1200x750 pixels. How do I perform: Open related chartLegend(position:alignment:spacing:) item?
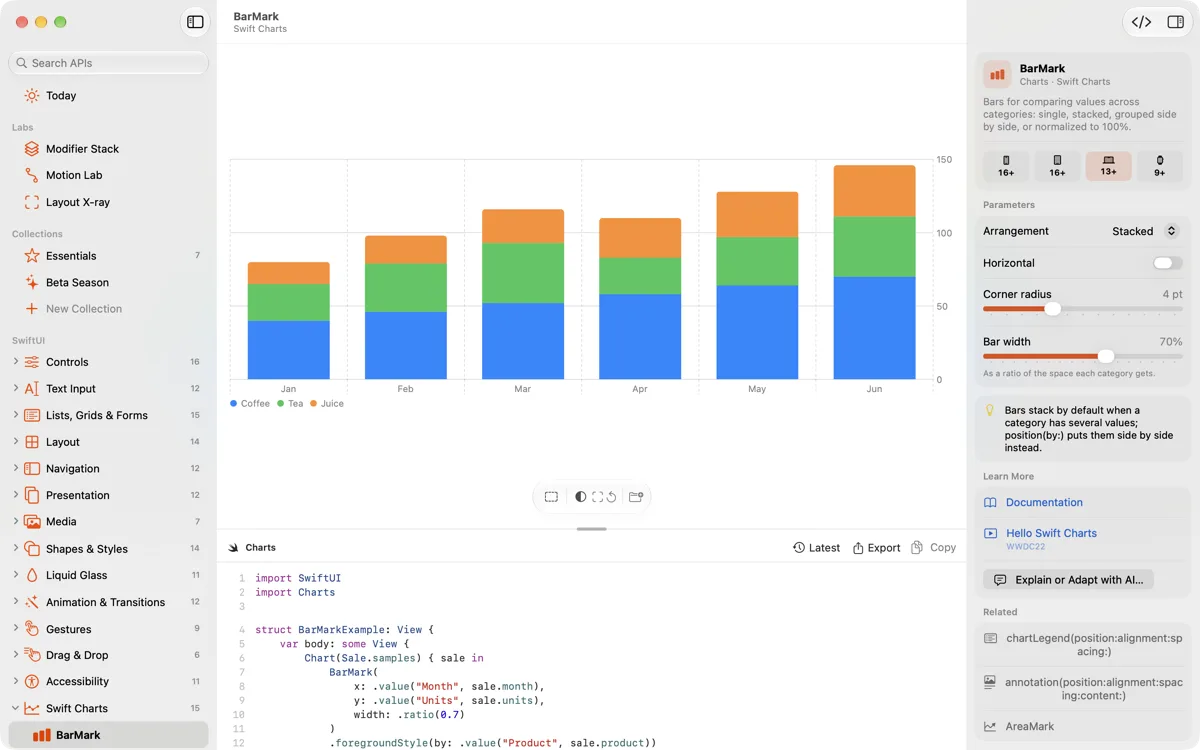tap(1083, 645)
